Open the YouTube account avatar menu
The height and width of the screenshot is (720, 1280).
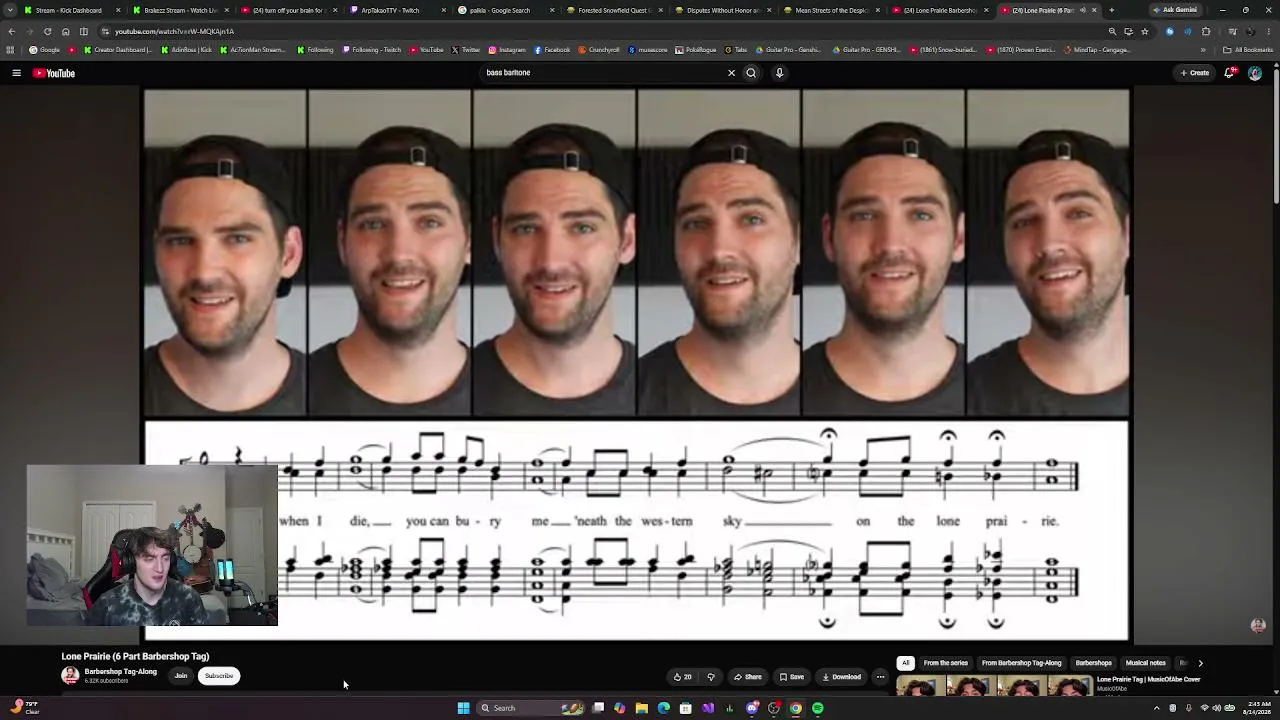point(1255,73)
